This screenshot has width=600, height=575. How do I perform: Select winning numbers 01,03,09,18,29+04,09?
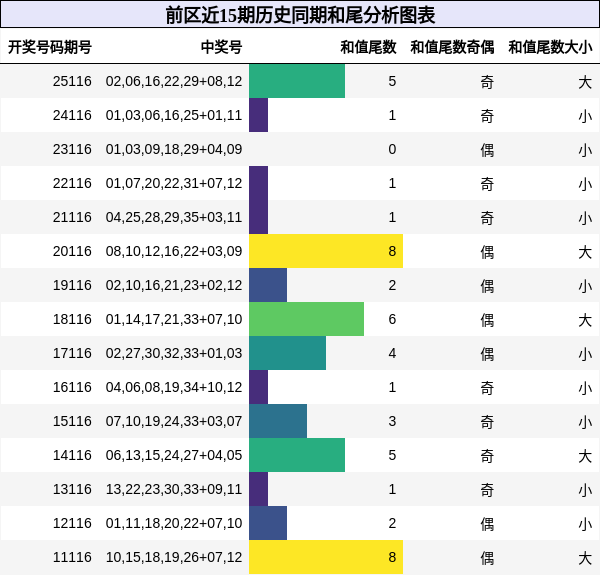click(x=174, y=149)
